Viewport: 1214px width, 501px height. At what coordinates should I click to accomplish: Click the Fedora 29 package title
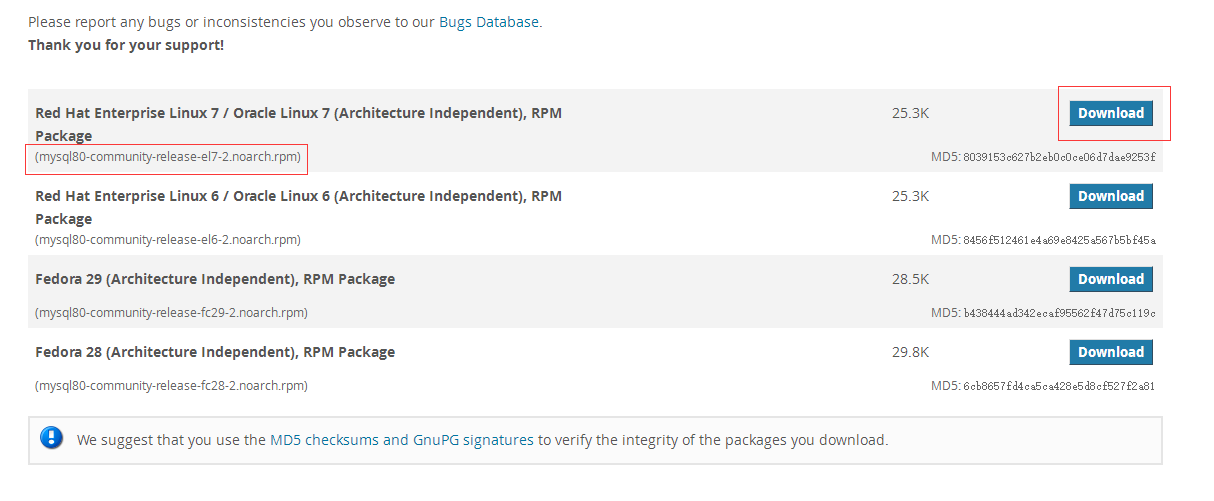[x=215, y=279]
